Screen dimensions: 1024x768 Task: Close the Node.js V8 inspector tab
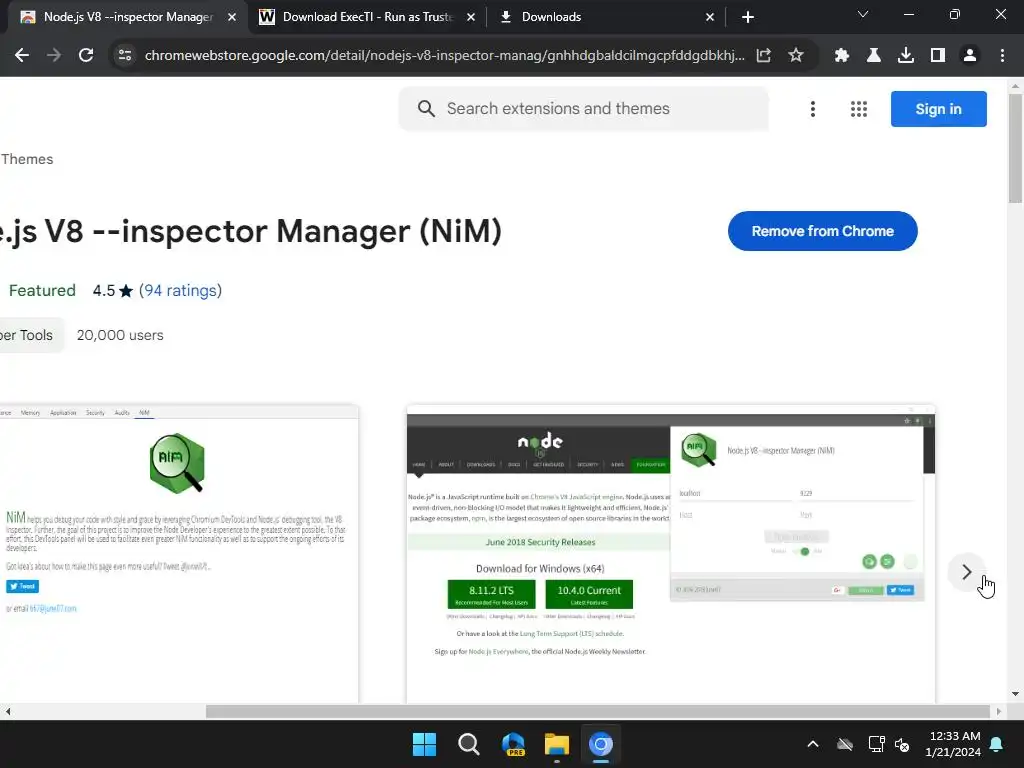[232, 17]
